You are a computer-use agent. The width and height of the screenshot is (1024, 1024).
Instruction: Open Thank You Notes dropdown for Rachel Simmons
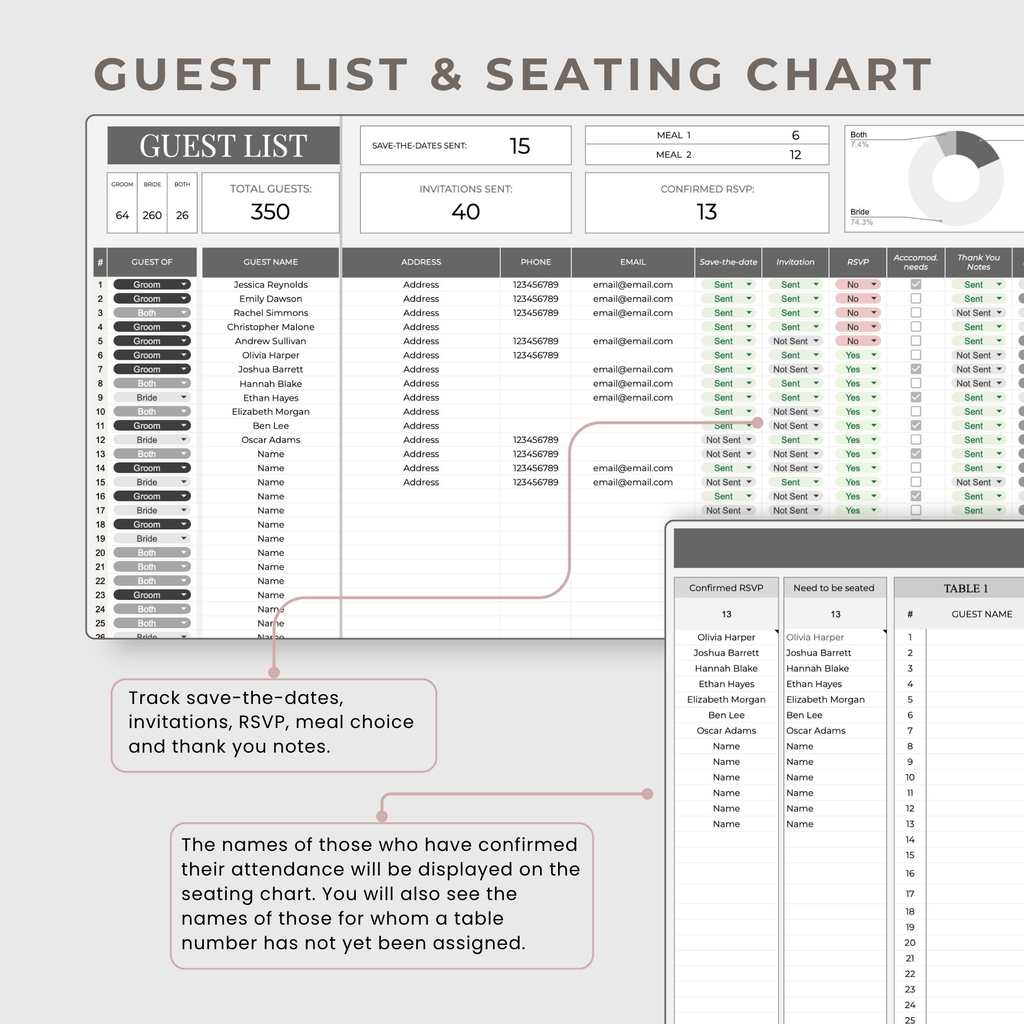click(x=978, y=313)
